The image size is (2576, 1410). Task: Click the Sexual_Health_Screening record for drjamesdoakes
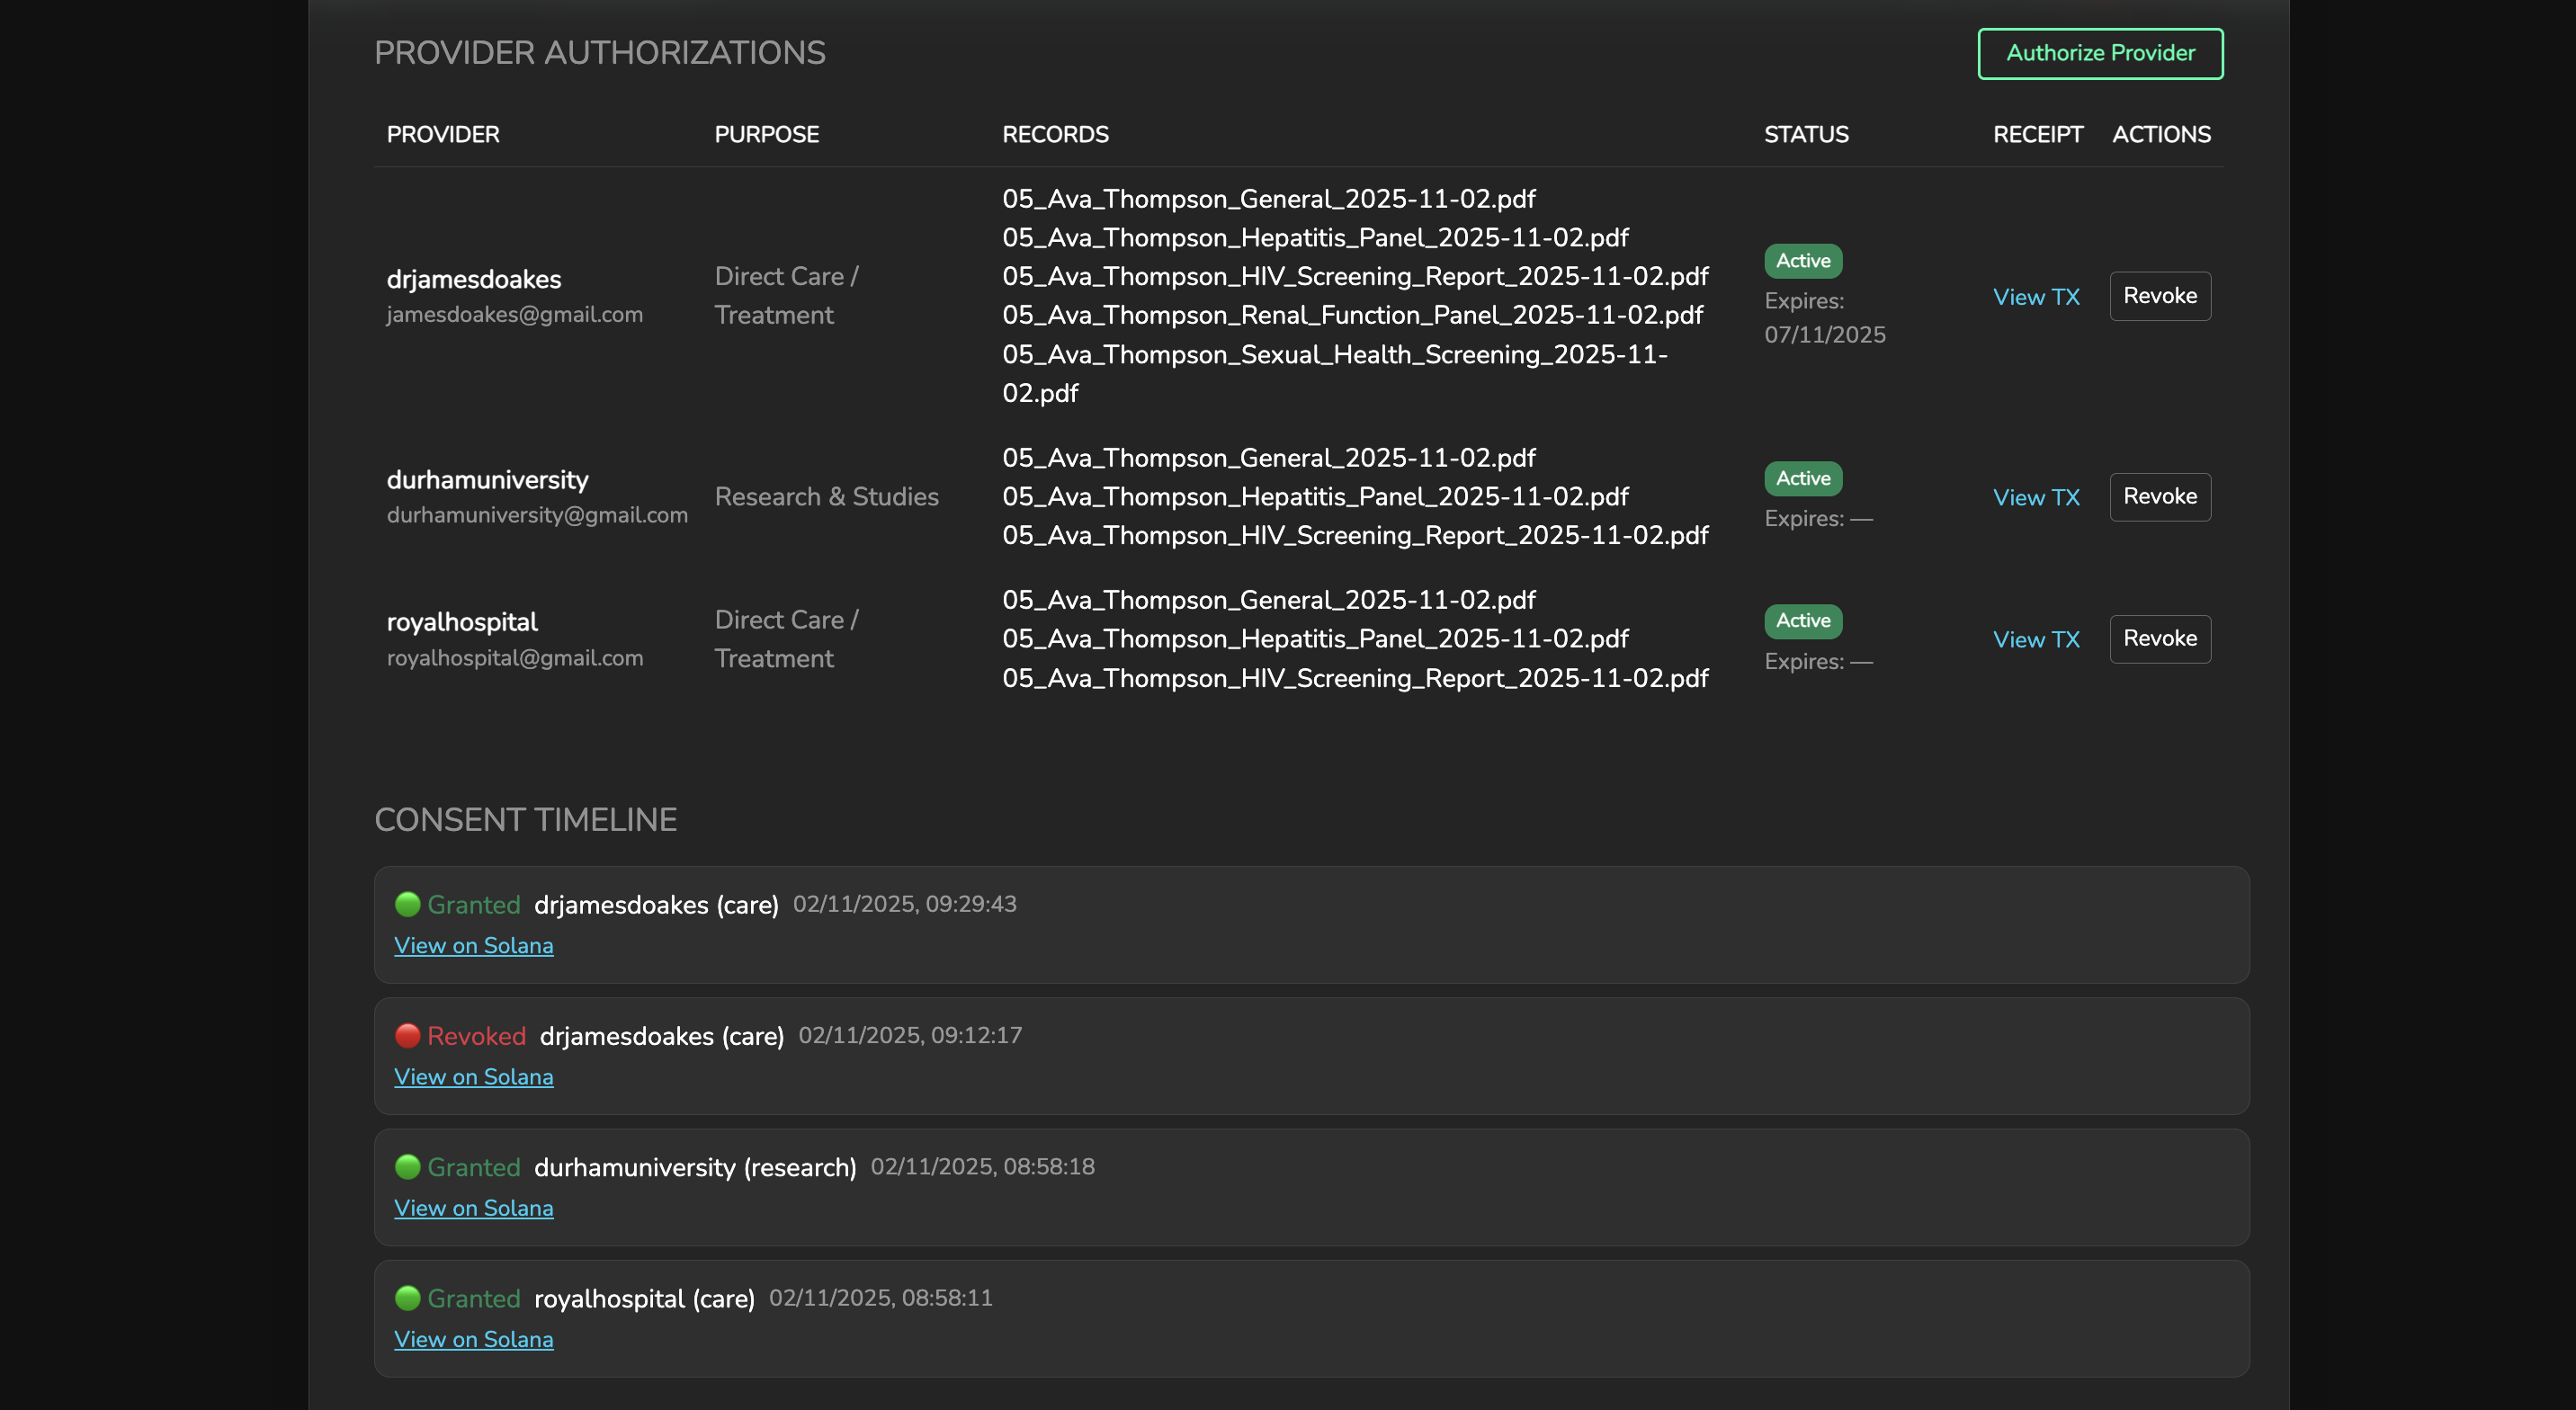pyautogui.click(x=1334, y=355)
